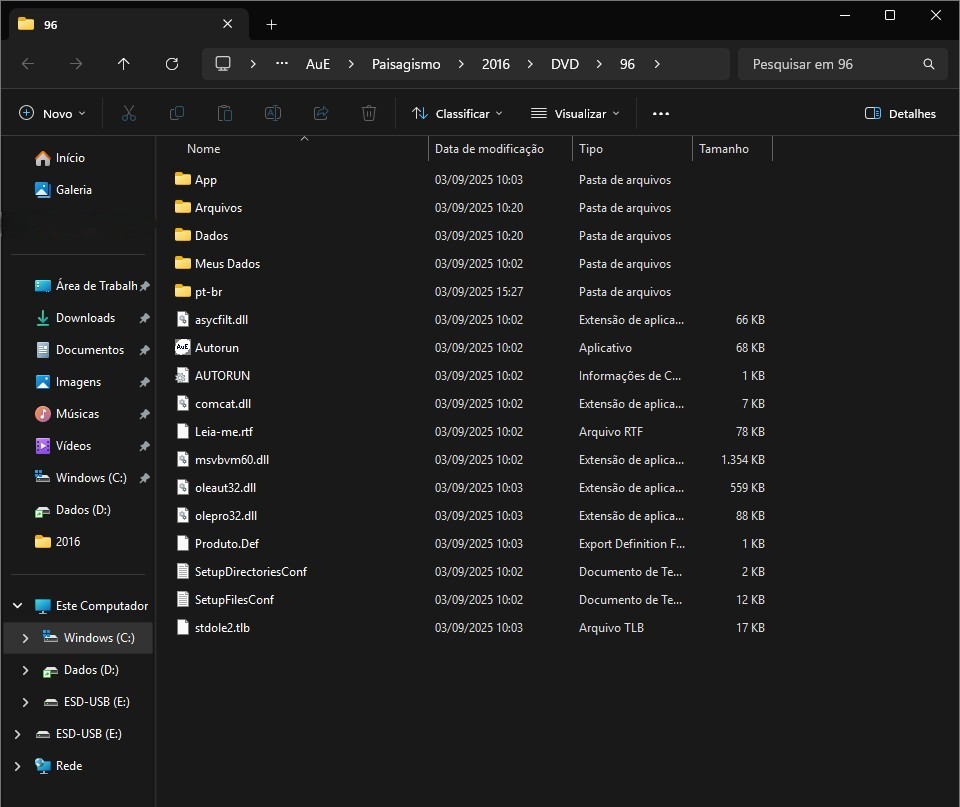960x807 pixels.
Task: Open the Visualizar view dropdown
Action: pos(575,113)
